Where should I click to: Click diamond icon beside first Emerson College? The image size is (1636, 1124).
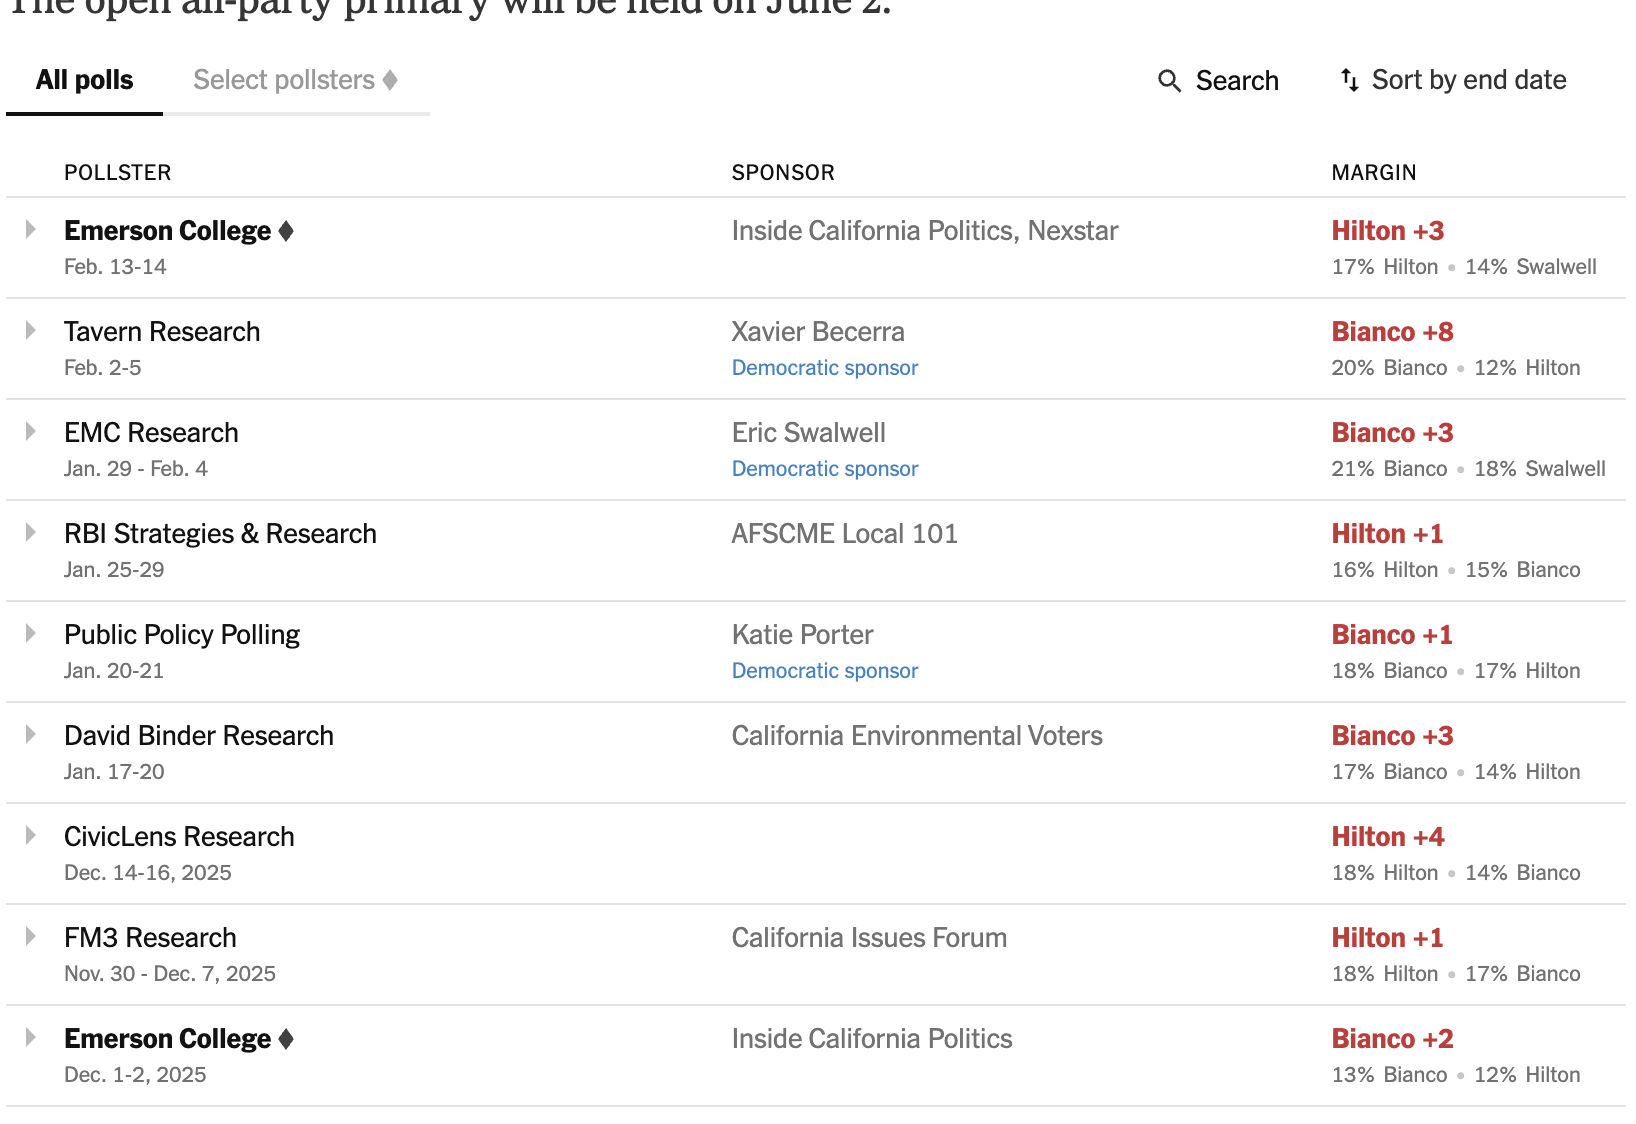point(286,231)
